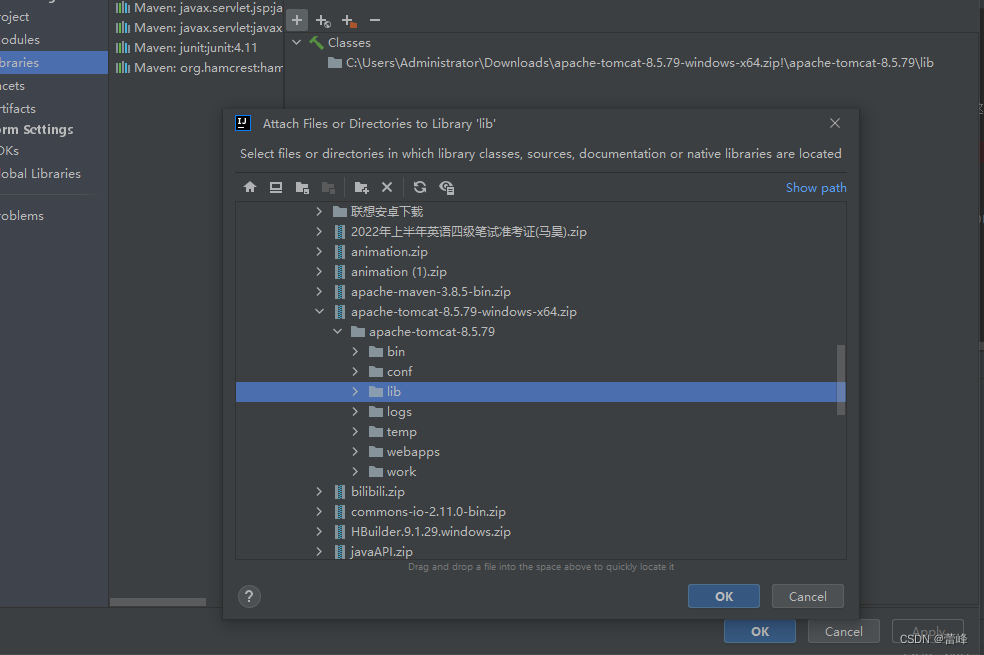Click the library list horizontal scrollbar
Viewport: 984px width, 655px height.
click(158, 602)
